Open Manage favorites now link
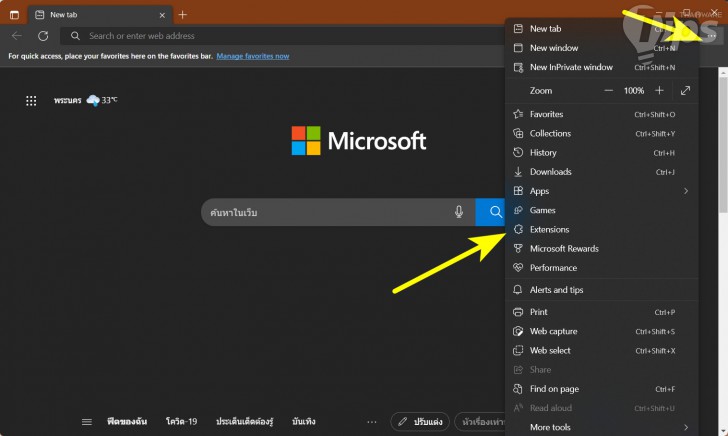The height and width of the screenshot is (436, 728). (x=253, y=56)
